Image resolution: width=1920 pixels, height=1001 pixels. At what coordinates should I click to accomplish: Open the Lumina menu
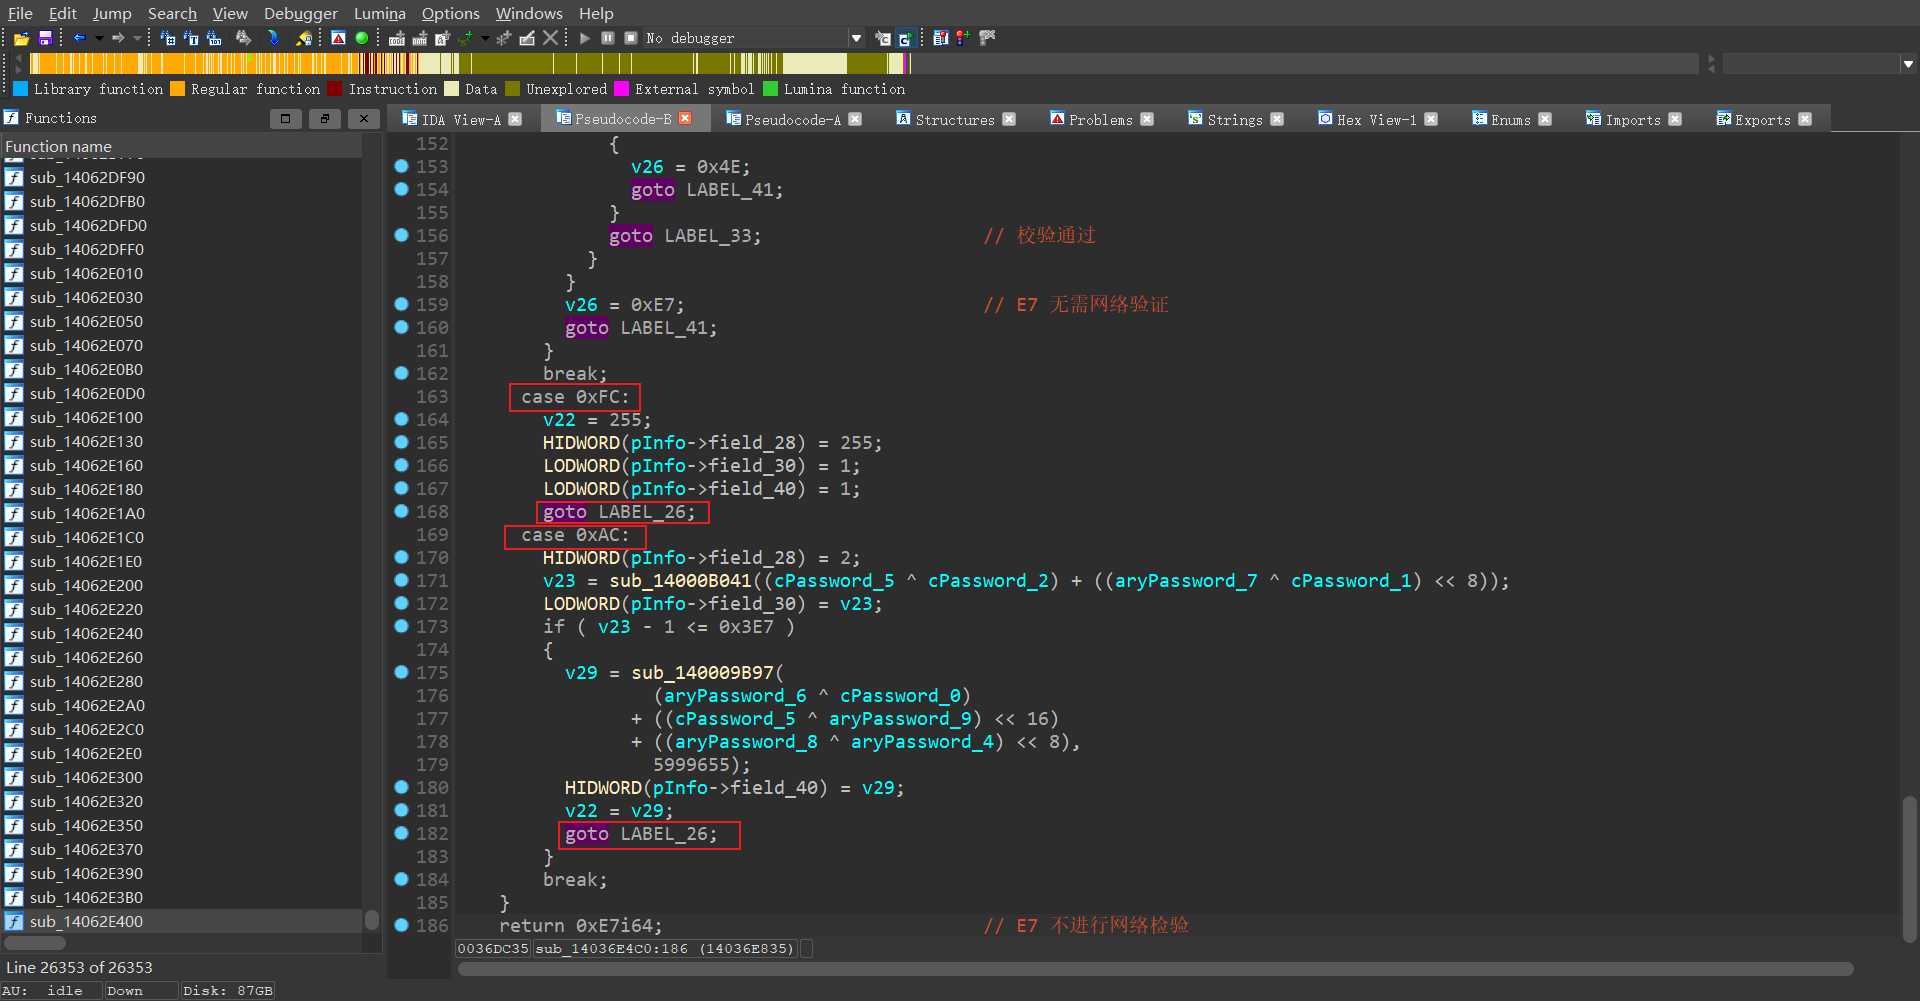[x=379, y=13]
